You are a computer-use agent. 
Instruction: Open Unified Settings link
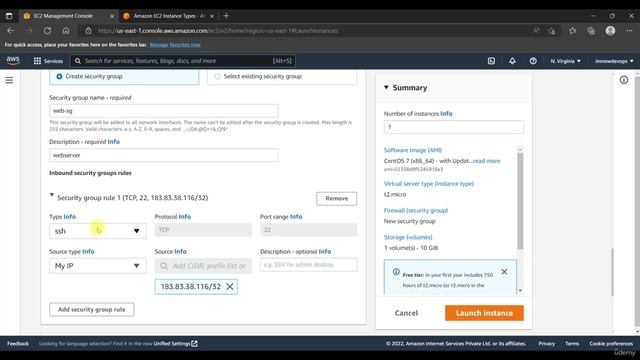[172, 344]
